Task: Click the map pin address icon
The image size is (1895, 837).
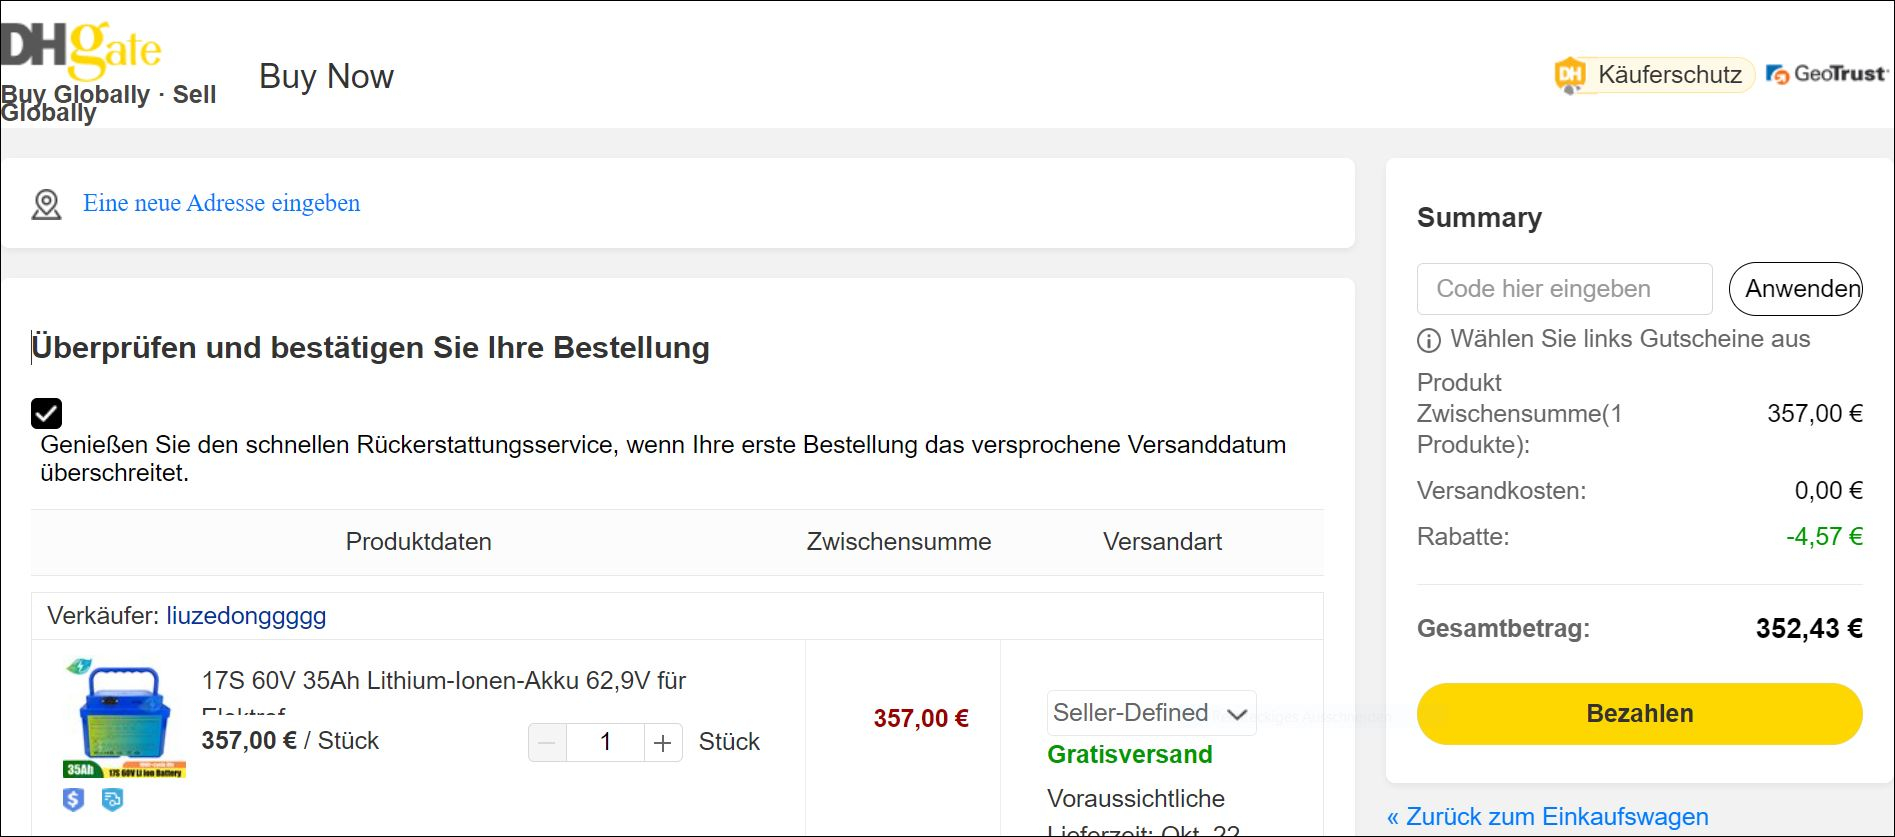Action: [46, 204]
